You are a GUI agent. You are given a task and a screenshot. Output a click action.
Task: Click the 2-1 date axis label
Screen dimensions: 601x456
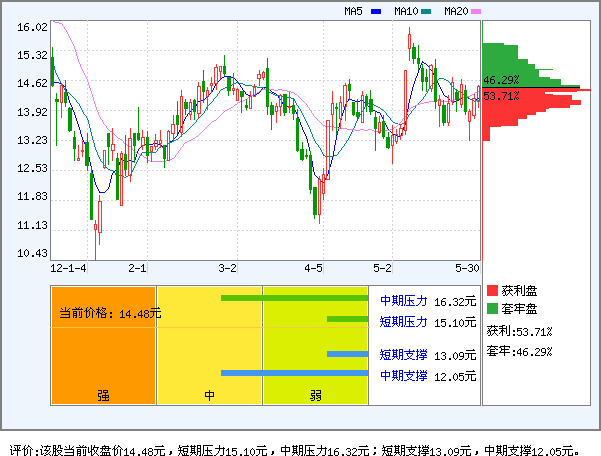[137, 268]
